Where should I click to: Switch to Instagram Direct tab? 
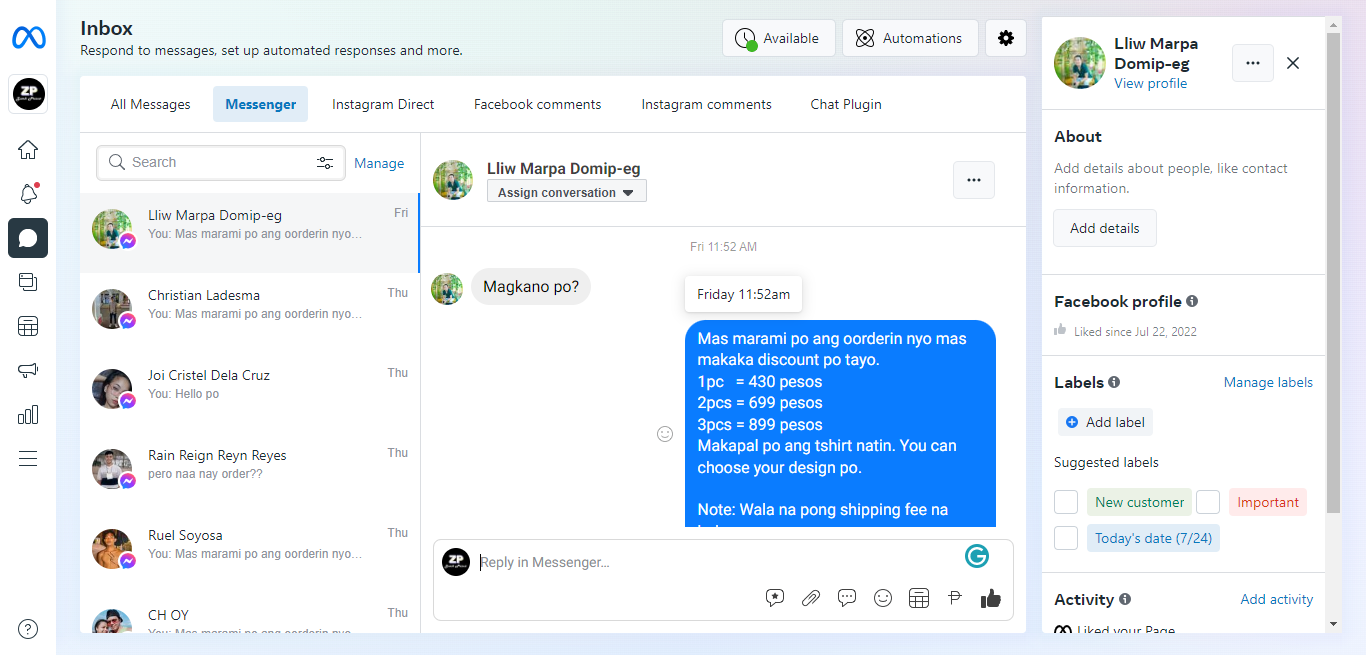click(383, 104)
